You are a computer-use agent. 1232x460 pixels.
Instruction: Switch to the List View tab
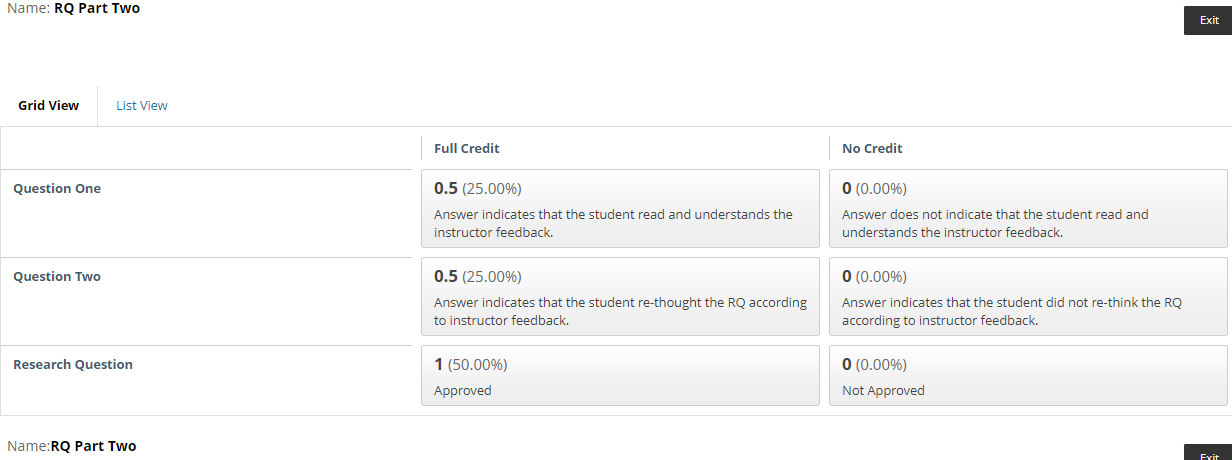tap(141, 106)
